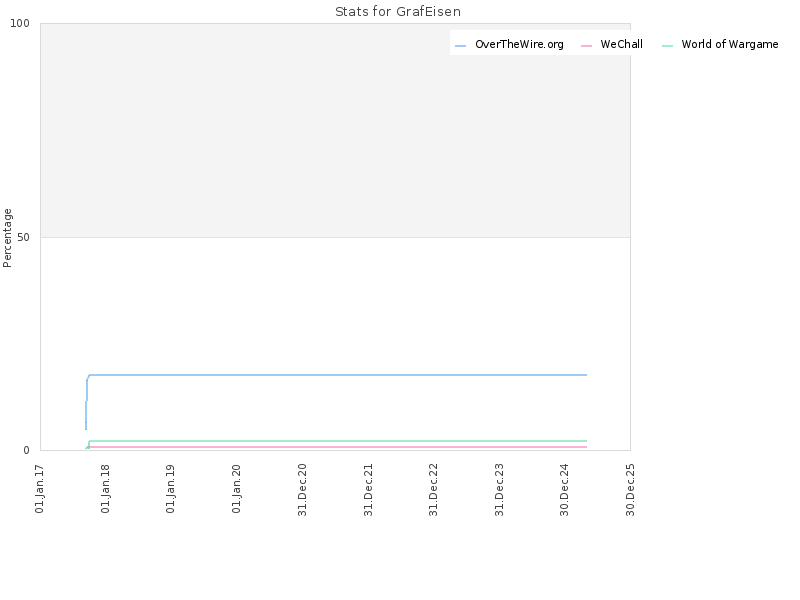Click the 0 y-axis value
800x600 pixels.
pos(27,451)
